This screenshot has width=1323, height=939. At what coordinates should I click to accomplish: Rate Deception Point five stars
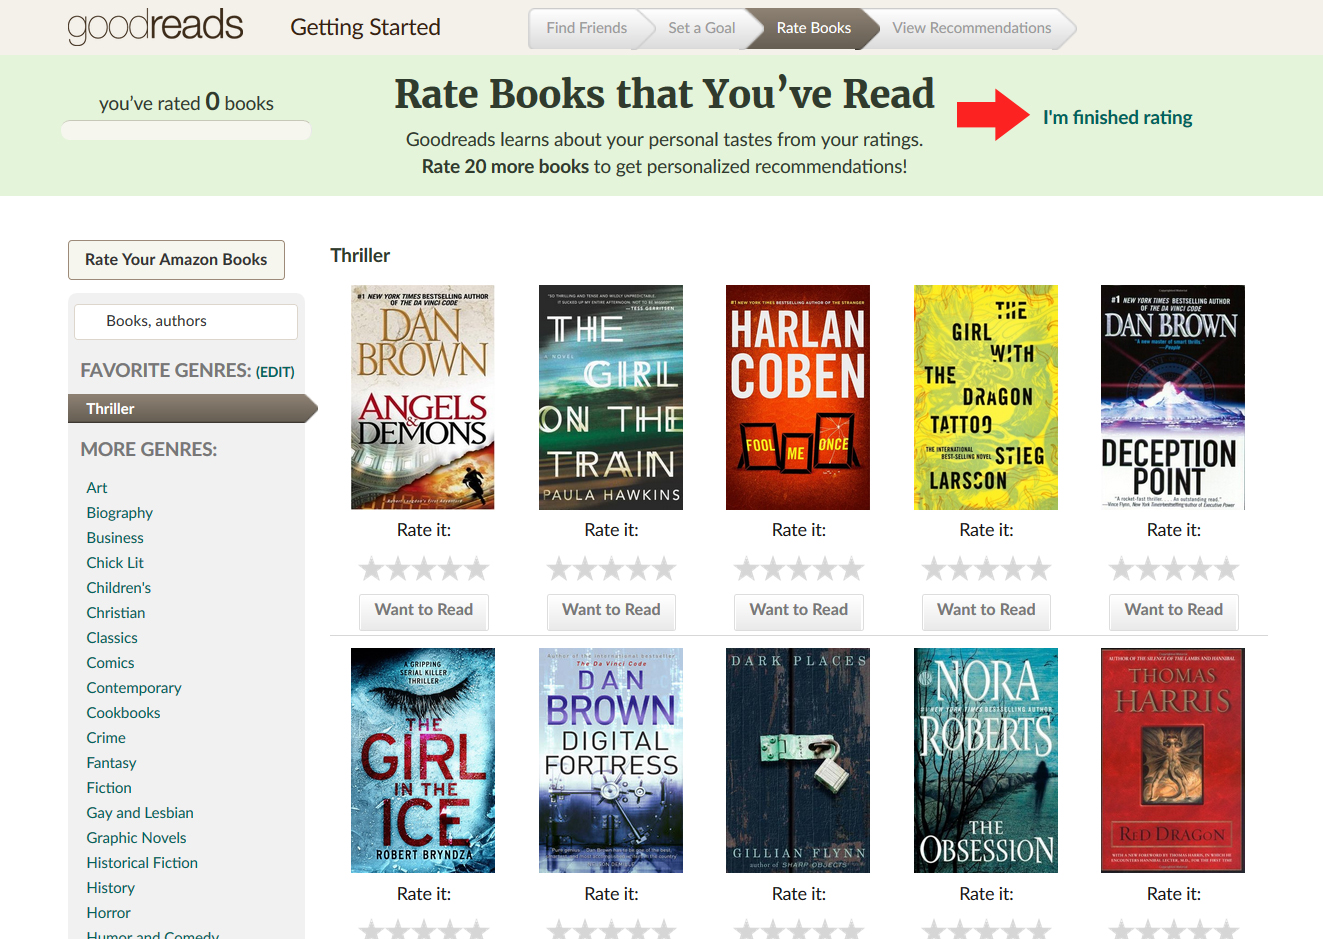tap(1226, 569)
